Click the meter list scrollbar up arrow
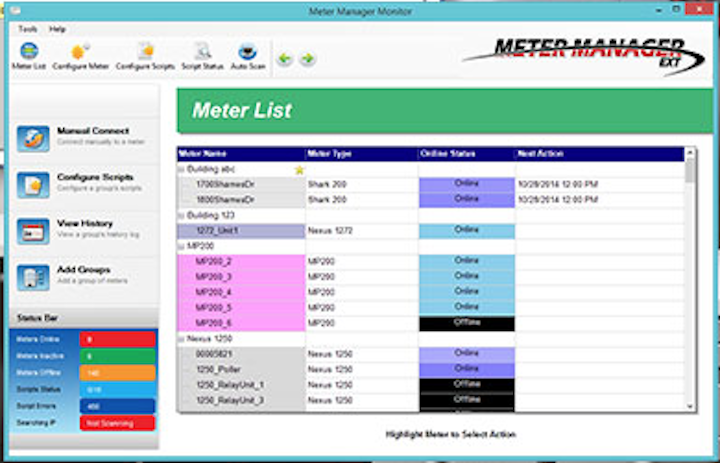Viewport: 720px width, 463px height. tap(690, 152)
